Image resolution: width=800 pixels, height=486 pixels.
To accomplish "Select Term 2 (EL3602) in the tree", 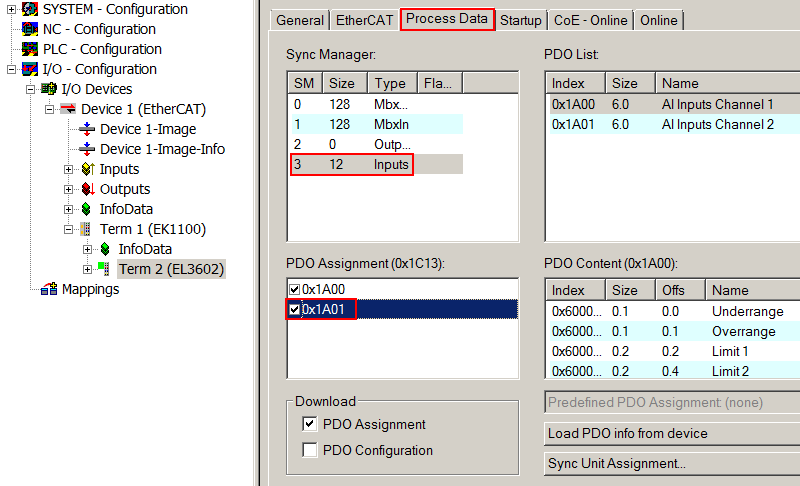I will pyautogui.click(x=171, y=269).
